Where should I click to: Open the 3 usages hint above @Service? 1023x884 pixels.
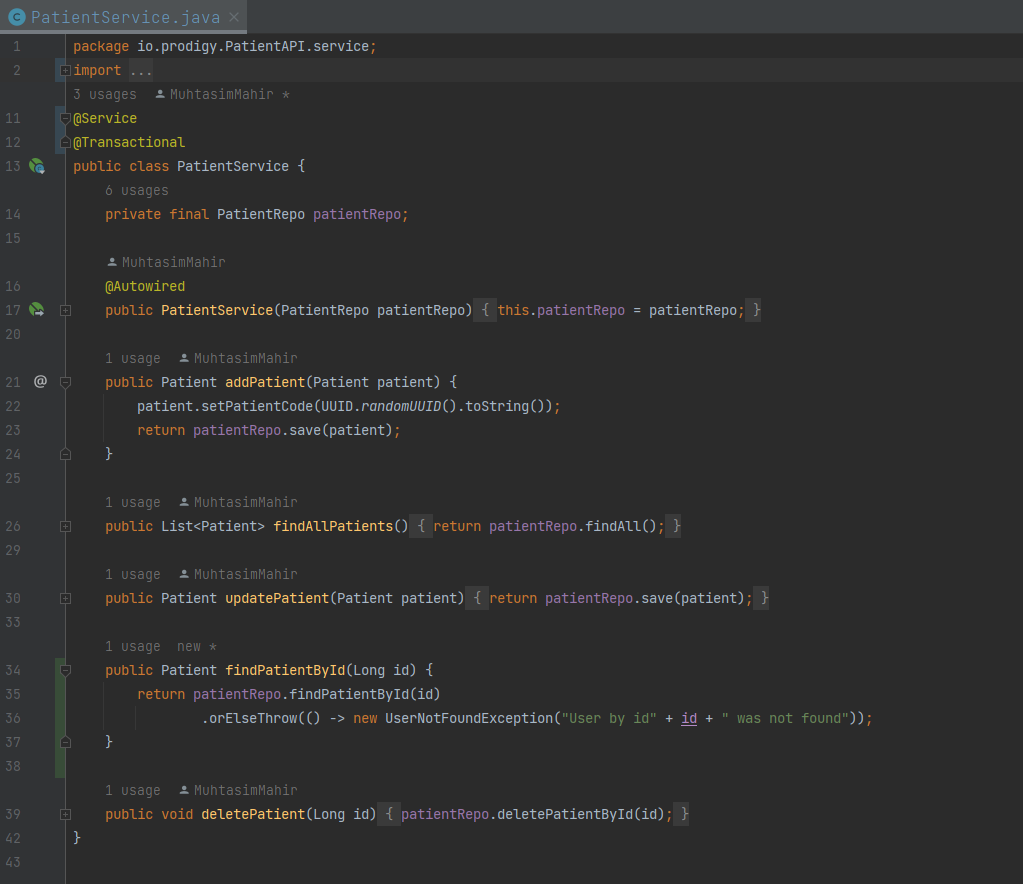105,95
